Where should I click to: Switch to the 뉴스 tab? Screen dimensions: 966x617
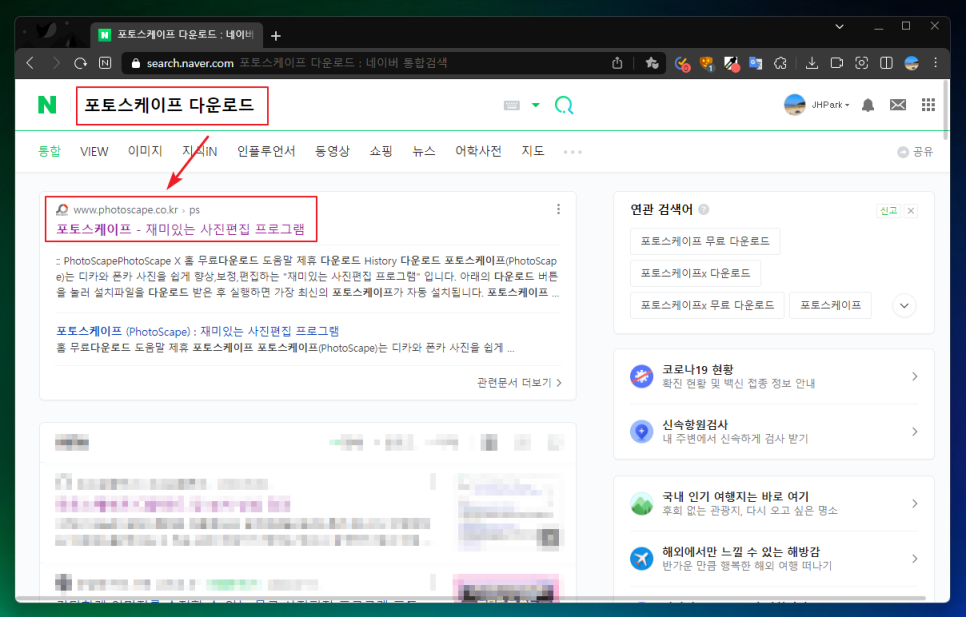tap(424, 151)
